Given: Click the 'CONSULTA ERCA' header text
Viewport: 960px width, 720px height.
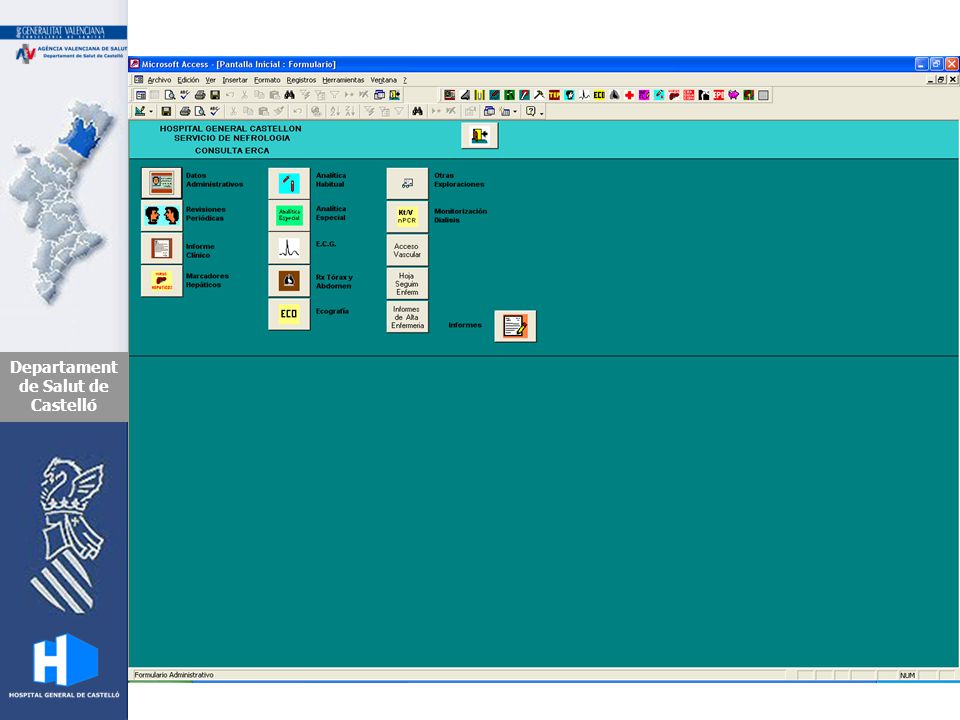Looking at the screenshot, I should [232, 151].
